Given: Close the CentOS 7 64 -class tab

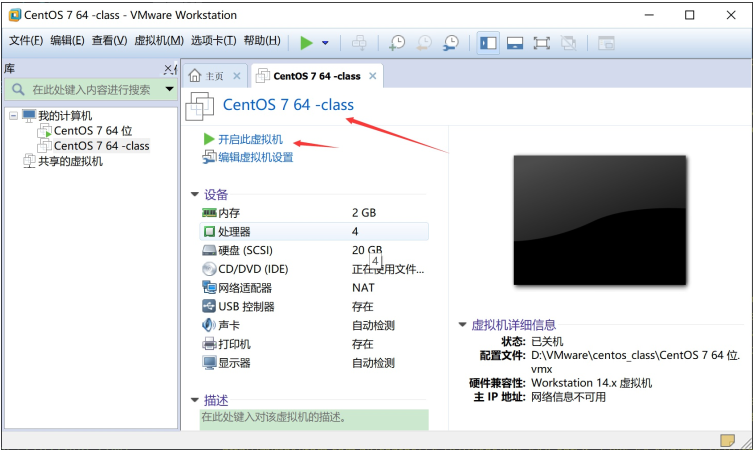Looking at the screenshot, I should (373, 76).
